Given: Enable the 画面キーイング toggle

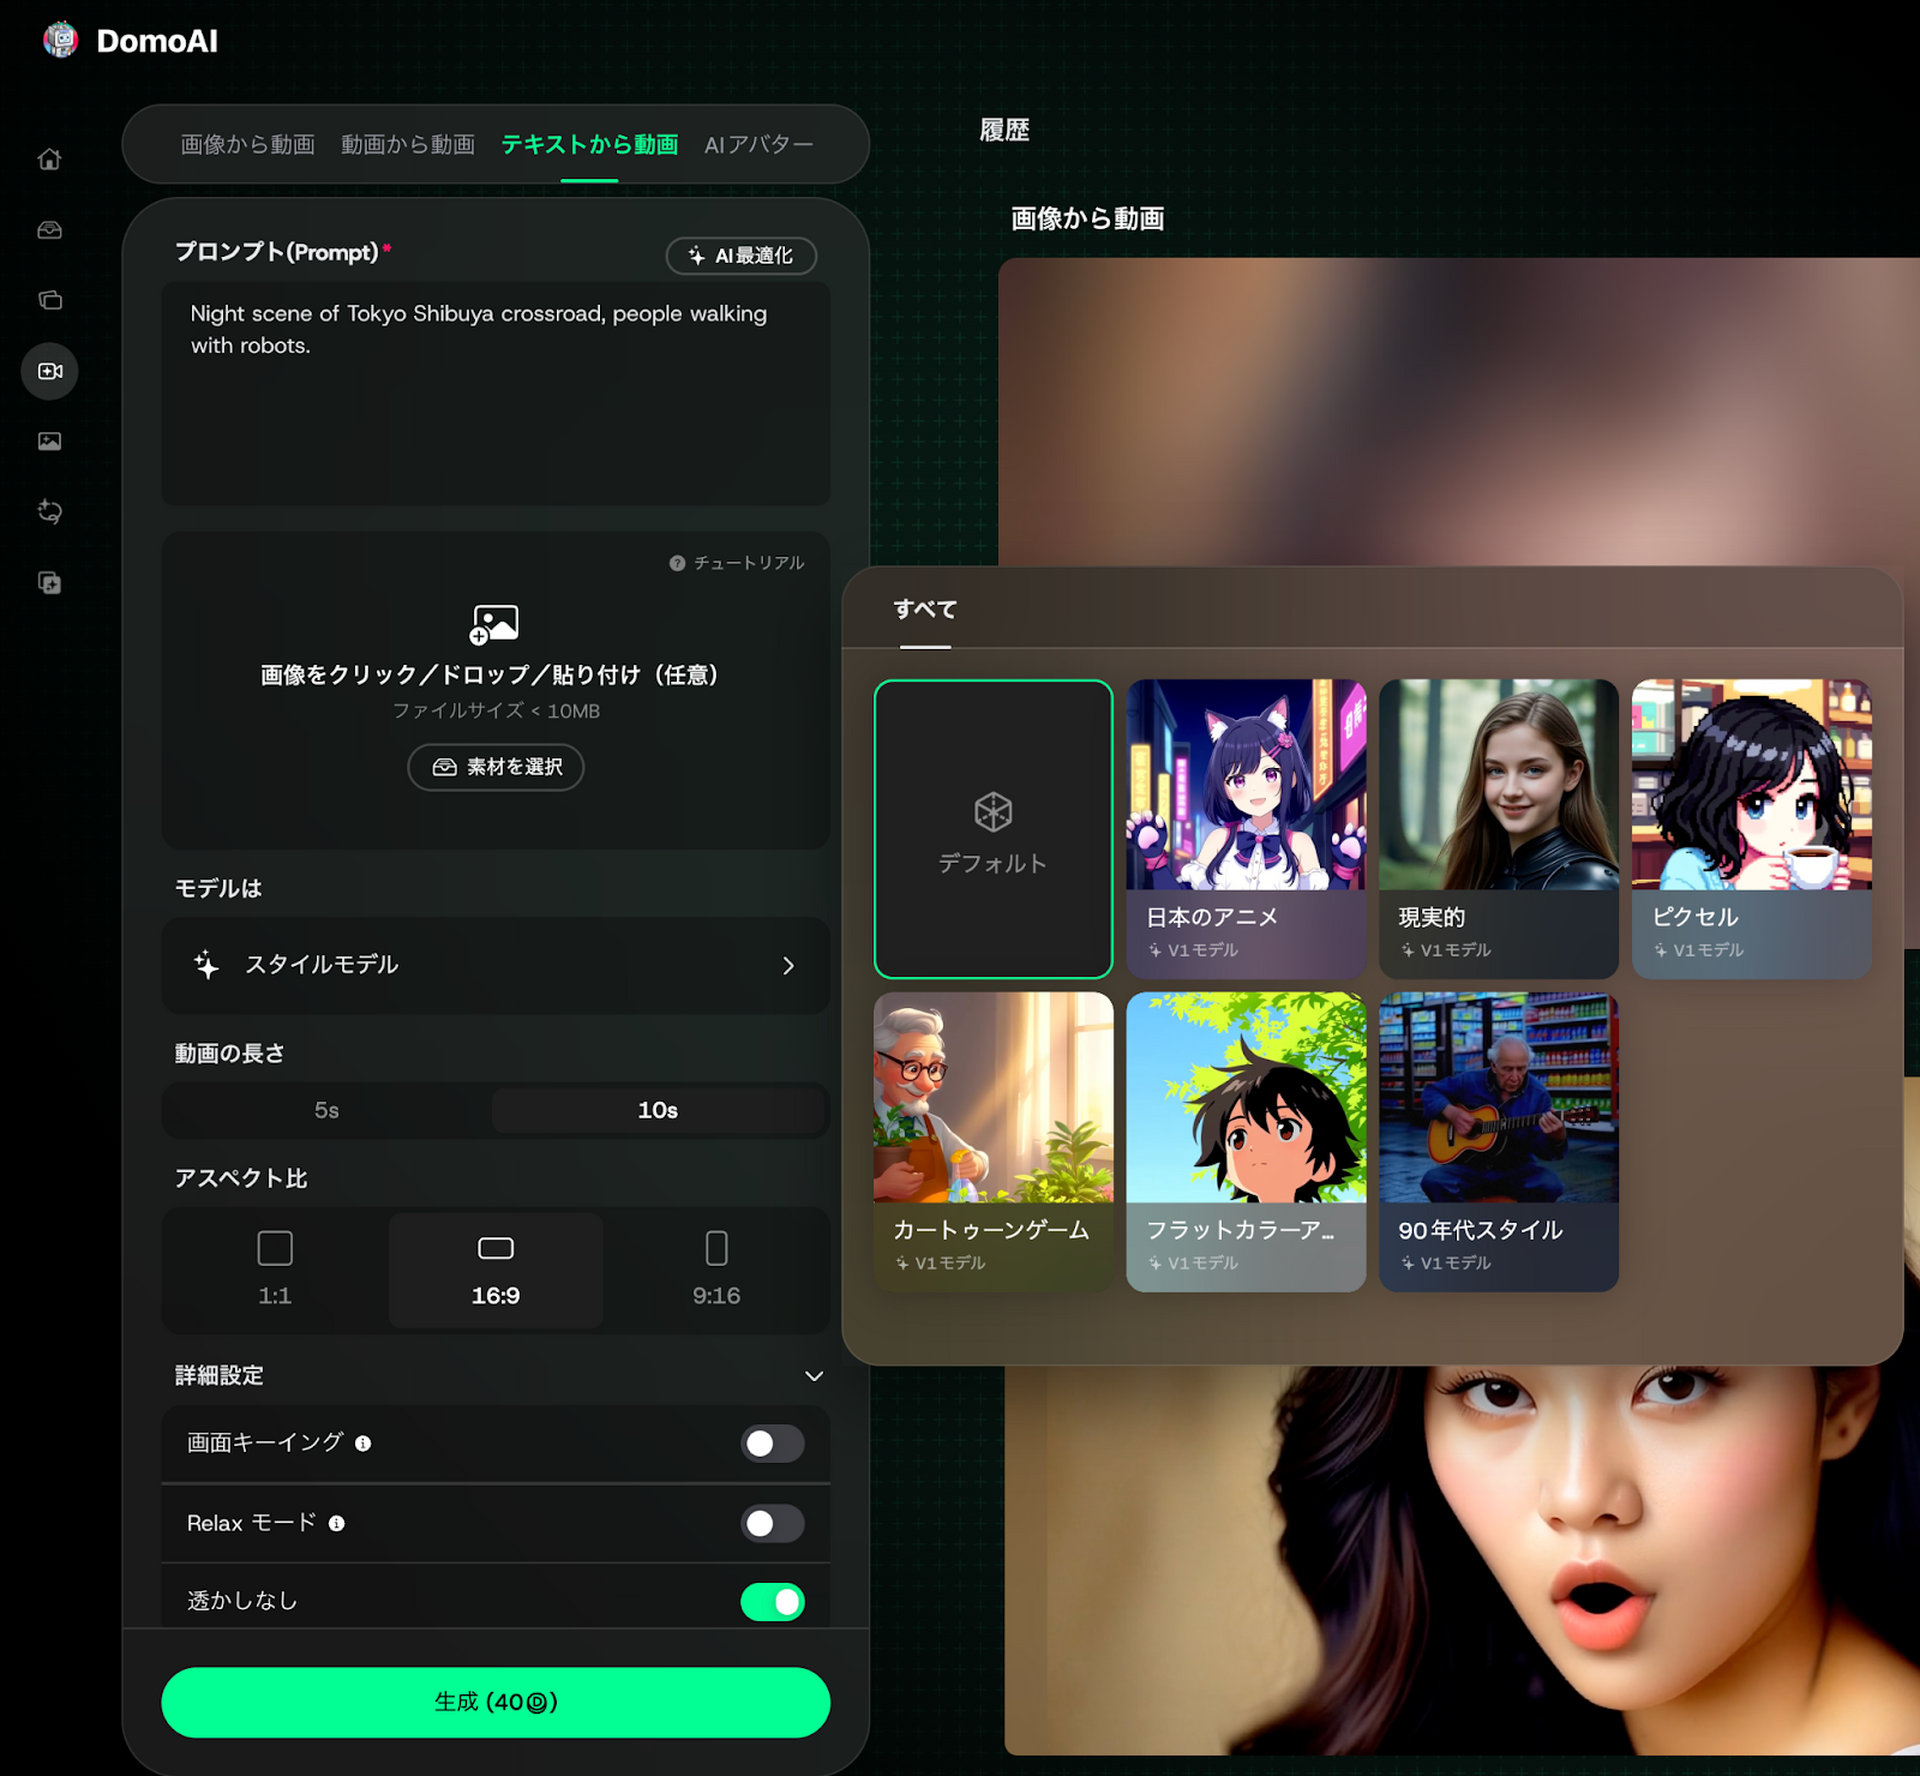Looking at the screenshot, I should pos(772,1443).
